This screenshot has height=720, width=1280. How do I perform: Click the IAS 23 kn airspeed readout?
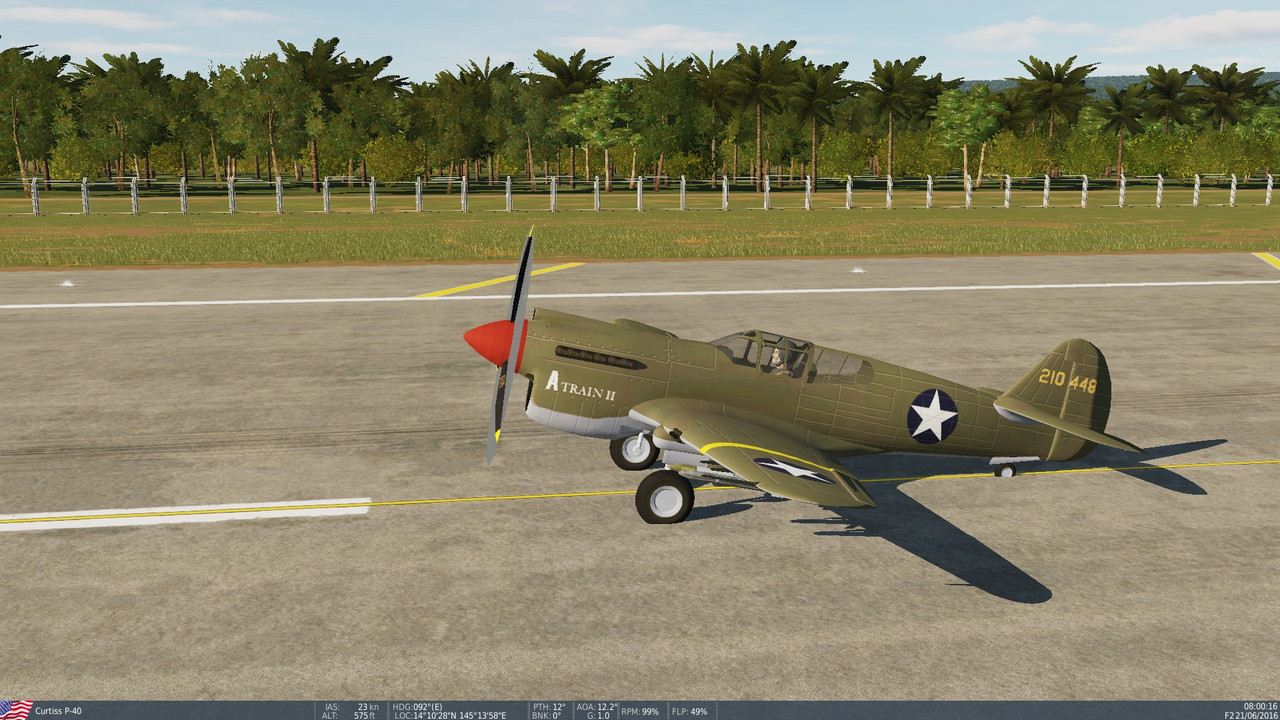(x=350, y=707)
